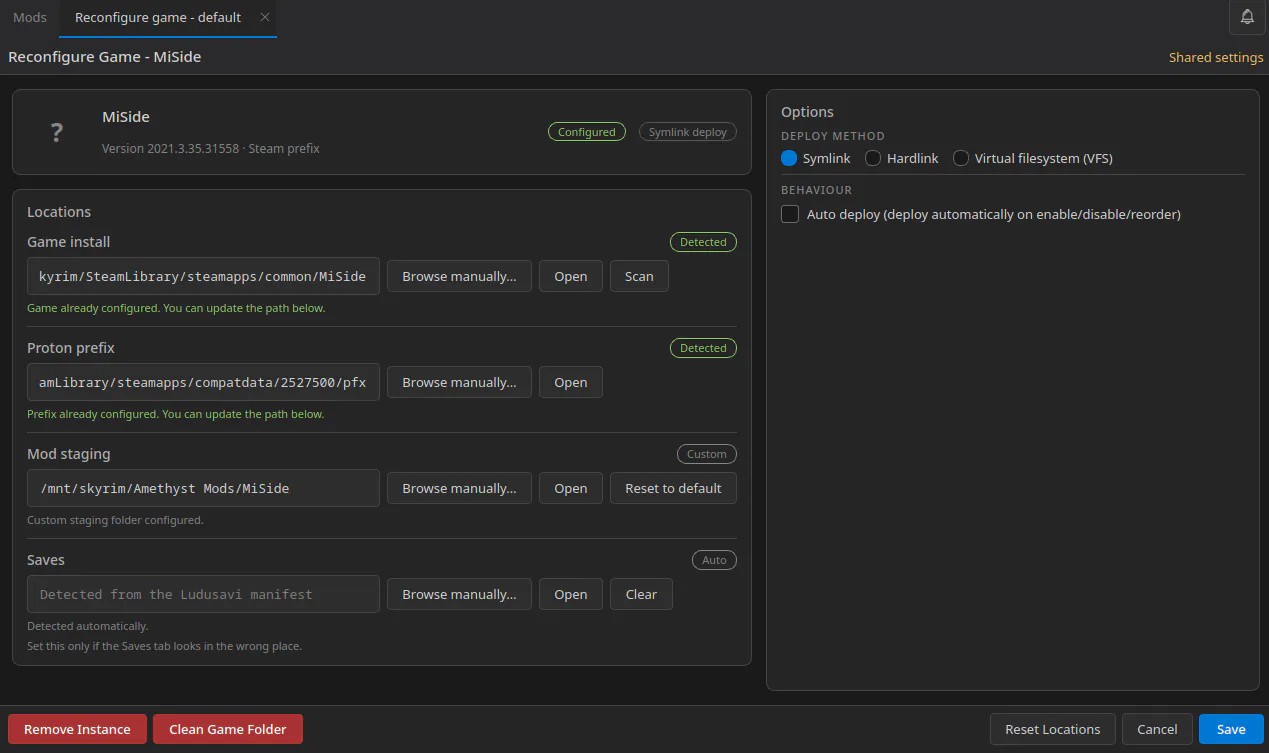Click the Detected badge for Proton prefix
The height and width of the screenshot is (753, 1269).
point(703,348)
